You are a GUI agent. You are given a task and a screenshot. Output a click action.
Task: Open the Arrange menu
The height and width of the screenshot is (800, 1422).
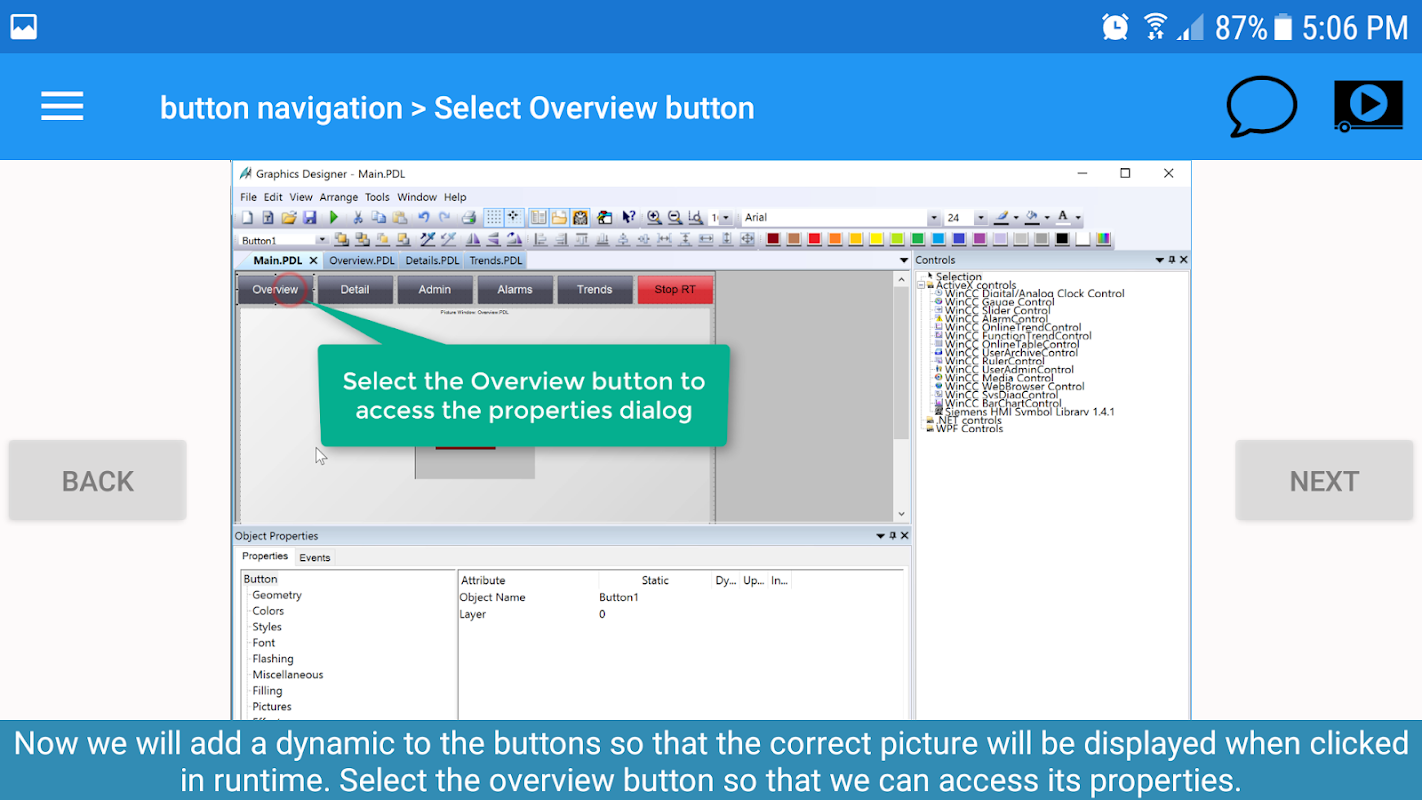point(338,197)
